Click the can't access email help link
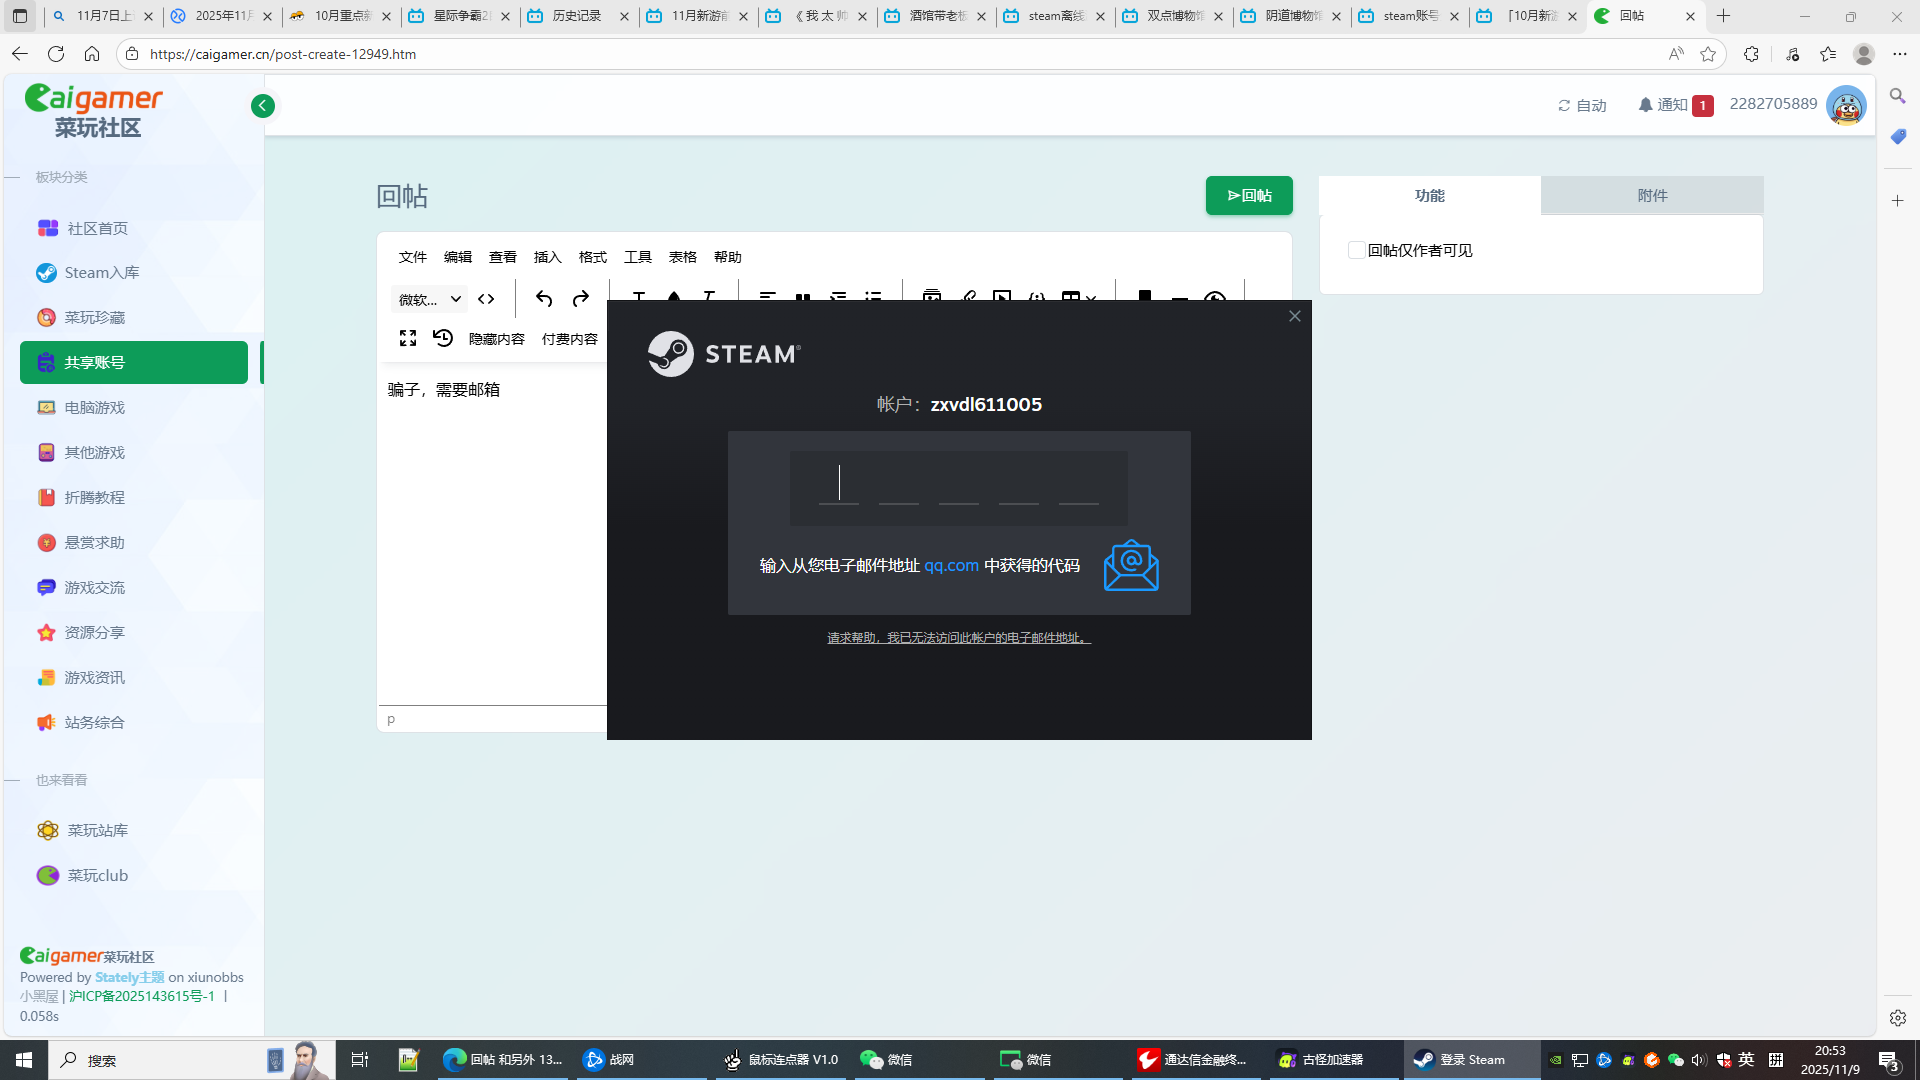 coord(958,638)
